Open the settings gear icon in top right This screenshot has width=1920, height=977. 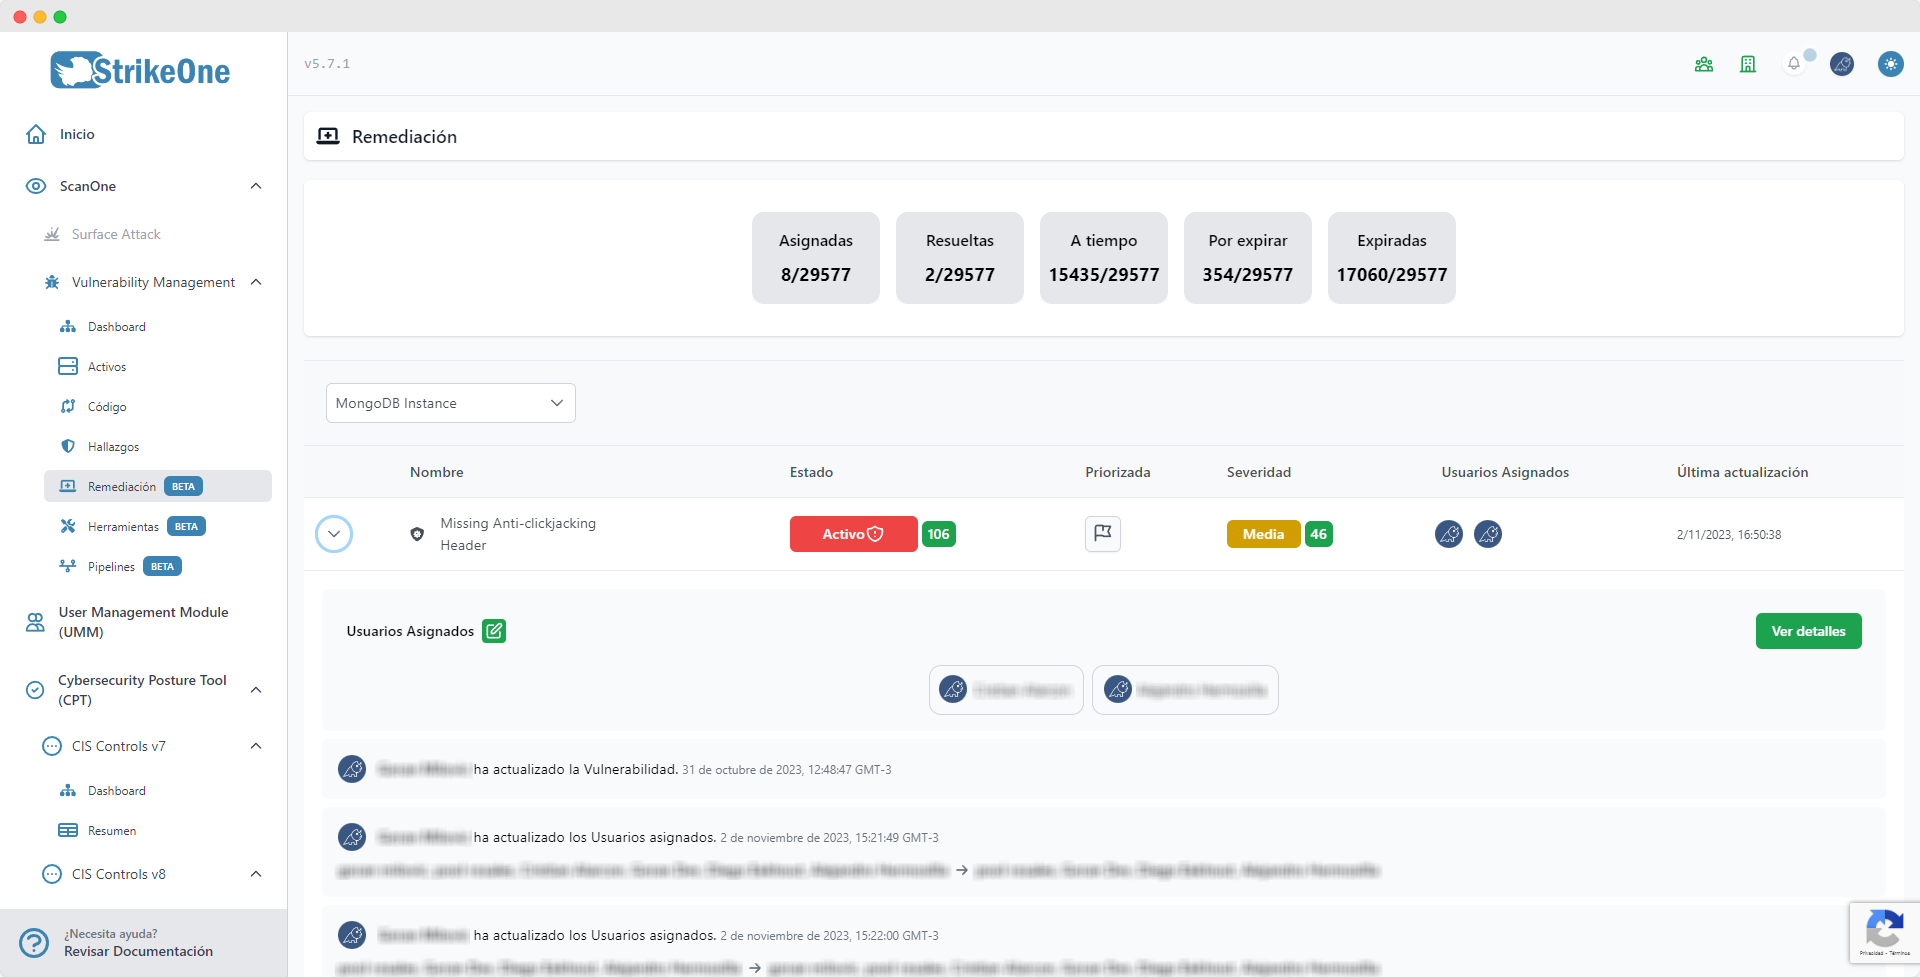1892,63
